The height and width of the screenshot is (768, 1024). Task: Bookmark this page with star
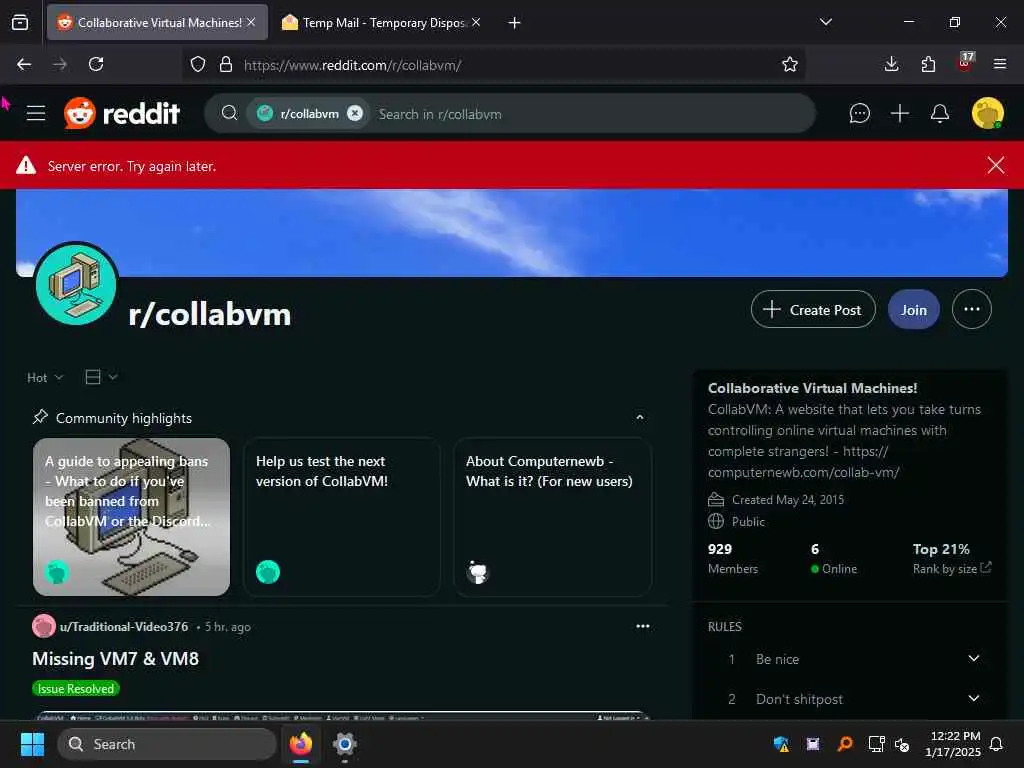pos(790,64)
